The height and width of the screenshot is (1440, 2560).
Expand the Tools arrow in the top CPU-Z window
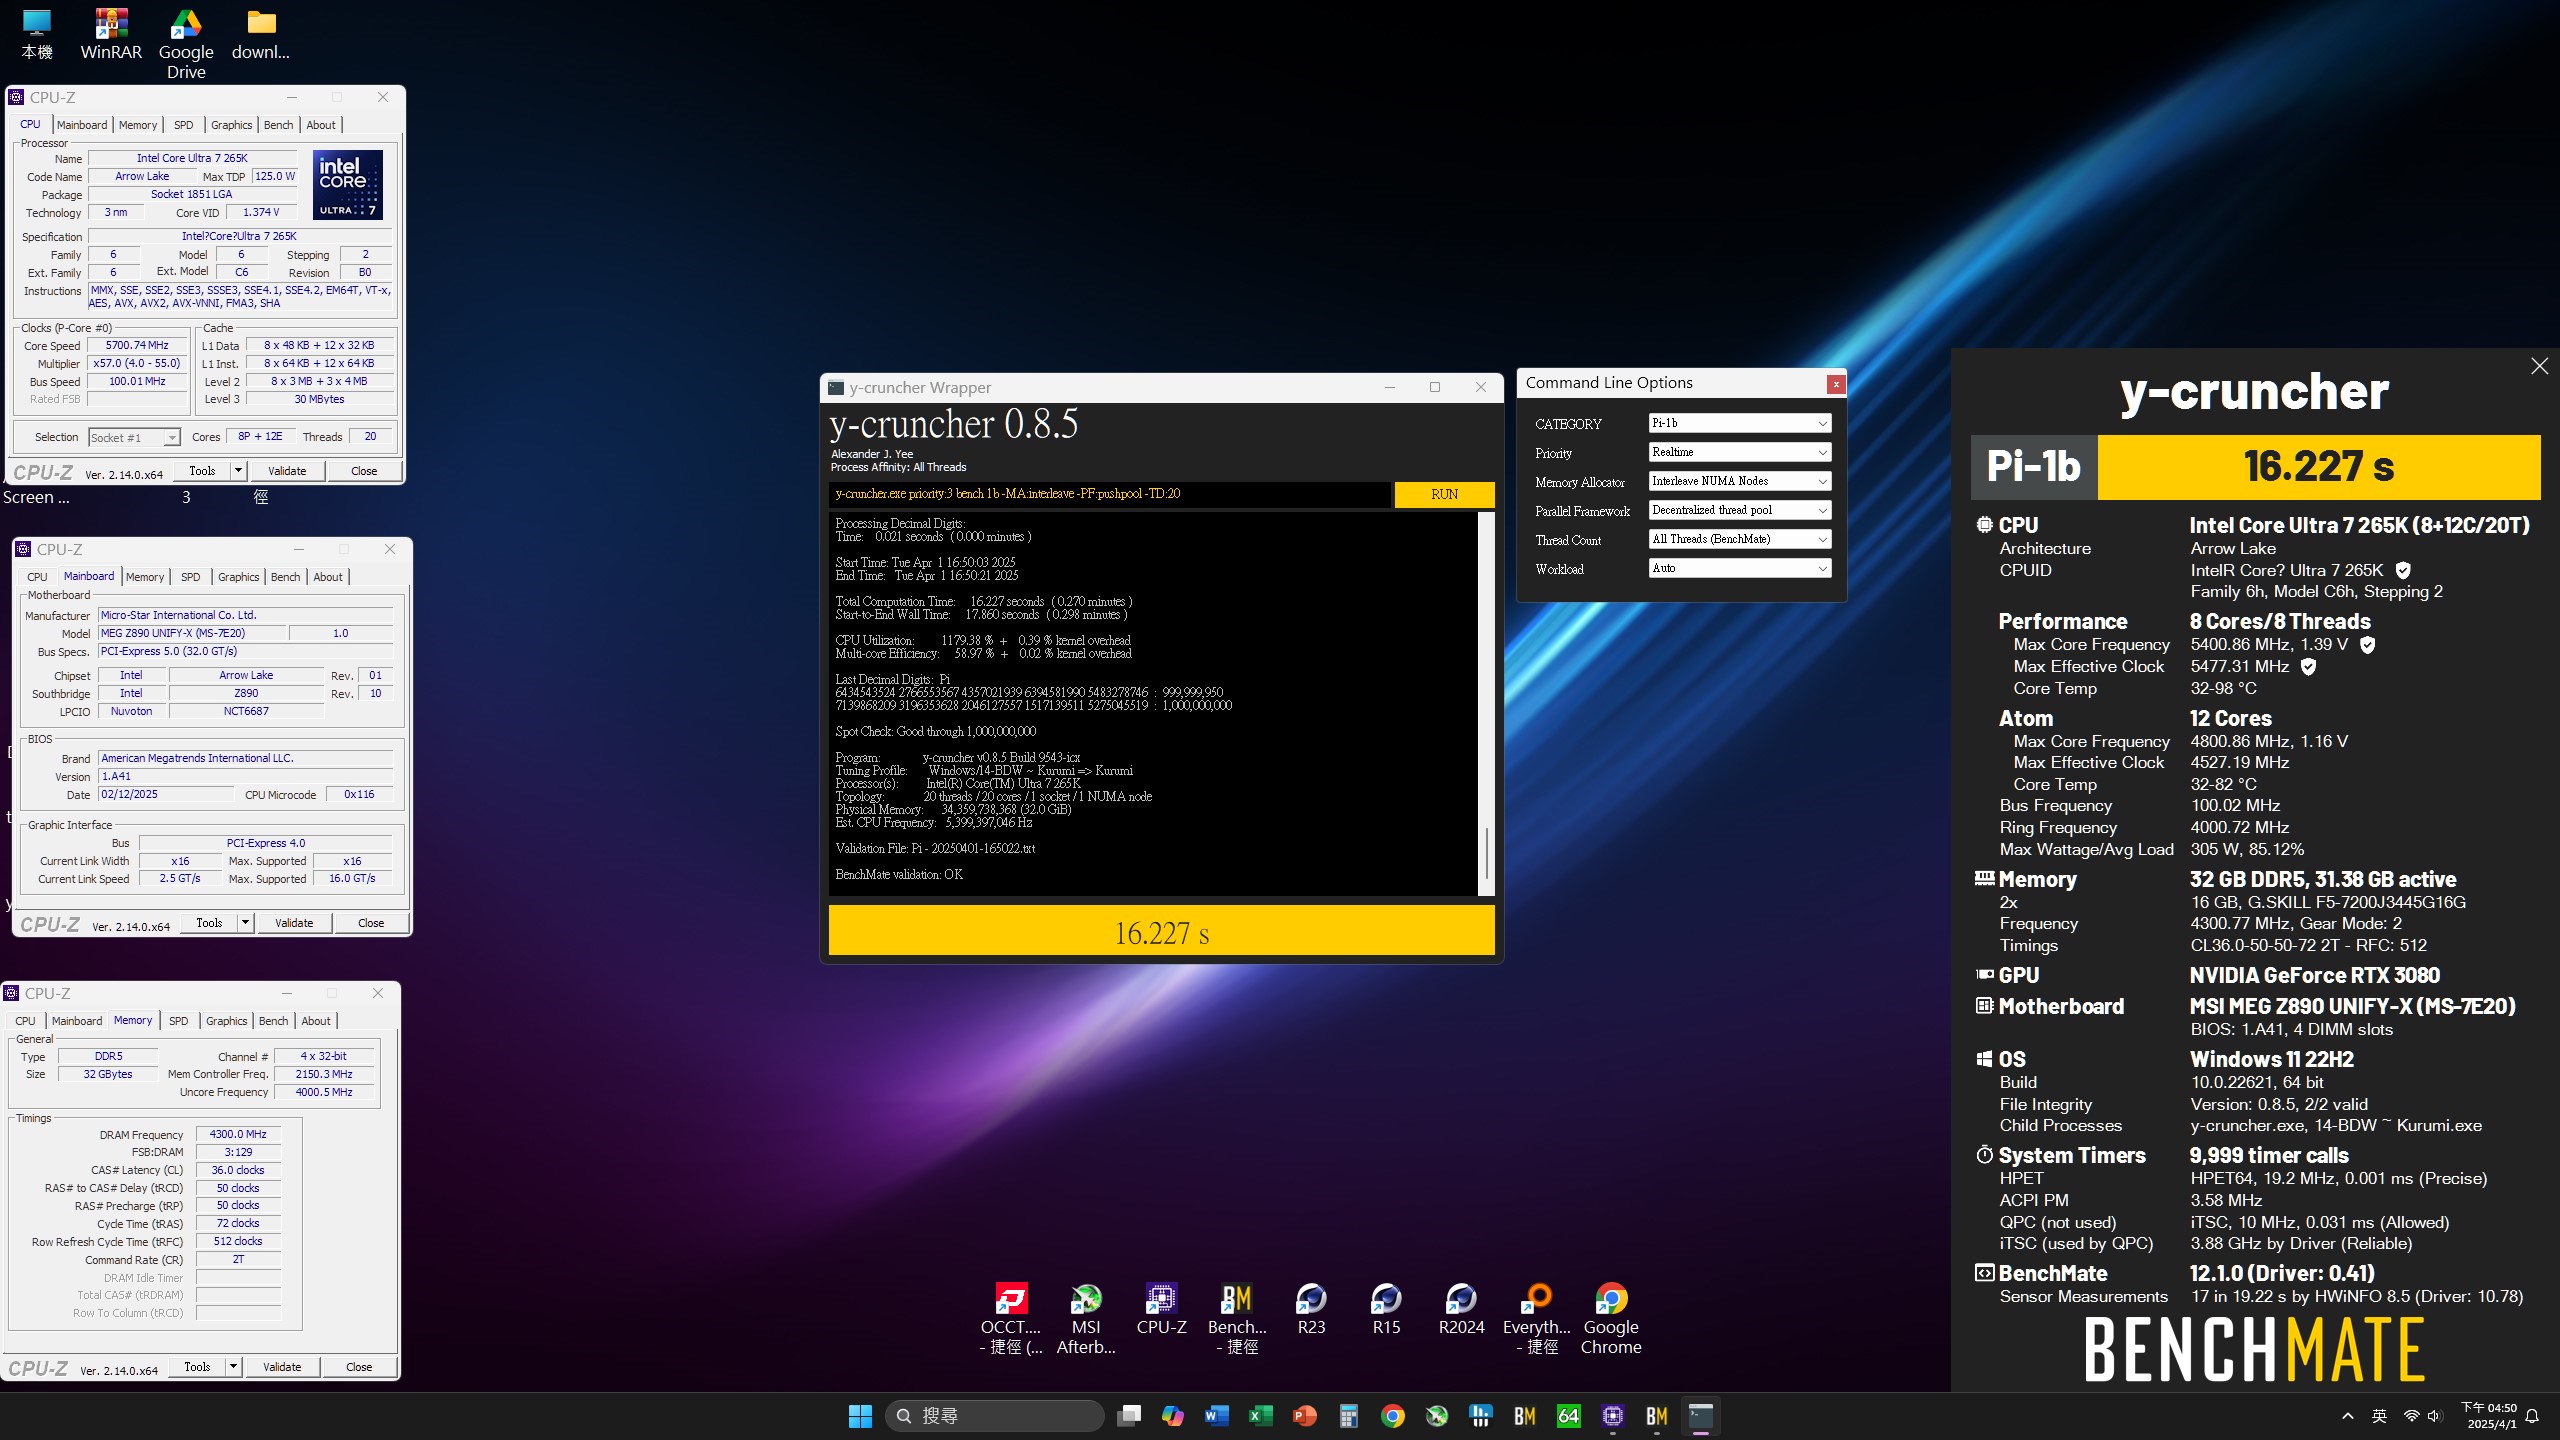coord(238,471)
